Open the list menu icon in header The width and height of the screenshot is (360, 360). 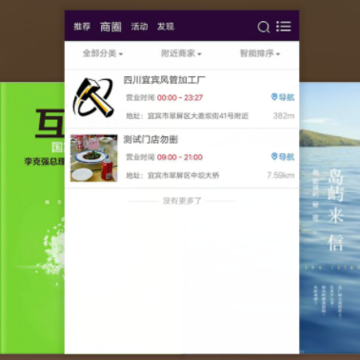[284, 27]
